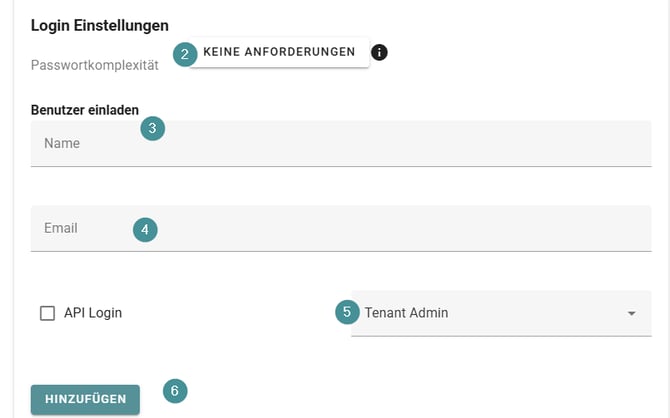Open the Keine Anforderungen complexity selector
Viewport: 670px width, 418px height.
(x=279, y=52)
